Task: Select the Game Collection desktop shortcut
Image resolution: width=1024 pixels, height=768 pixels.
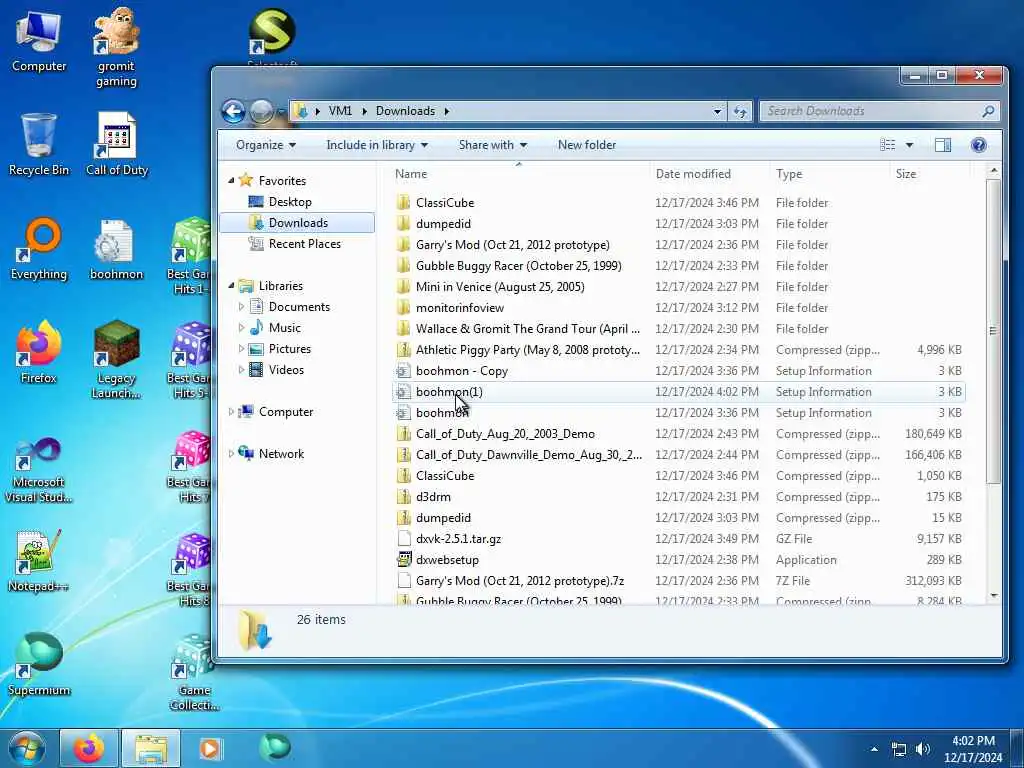Action: (193, 673)
